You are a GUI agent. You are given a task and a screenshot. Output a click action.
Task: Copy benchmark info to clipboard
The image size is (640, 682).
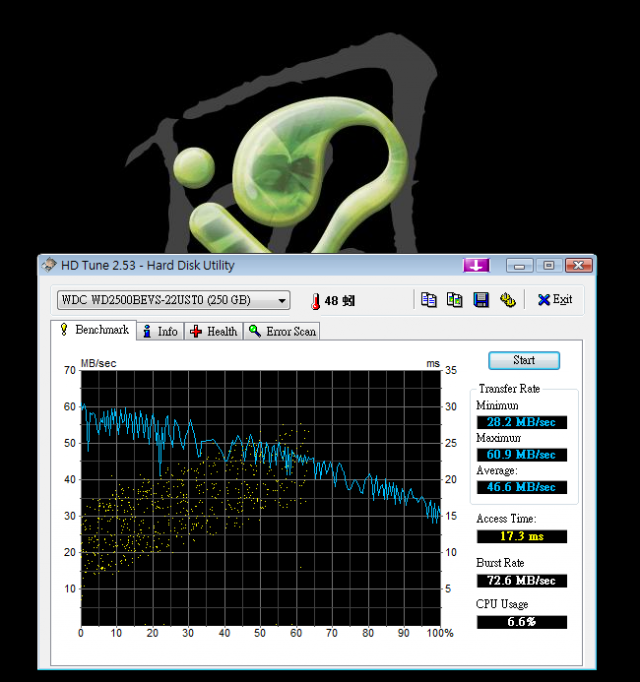429,300
